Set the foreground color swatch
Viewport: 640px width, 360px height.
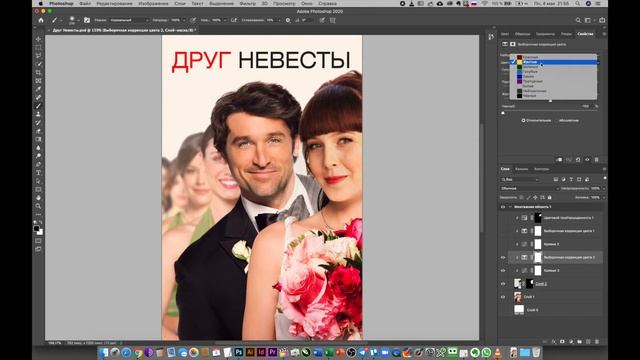click(x=37, y=229)
